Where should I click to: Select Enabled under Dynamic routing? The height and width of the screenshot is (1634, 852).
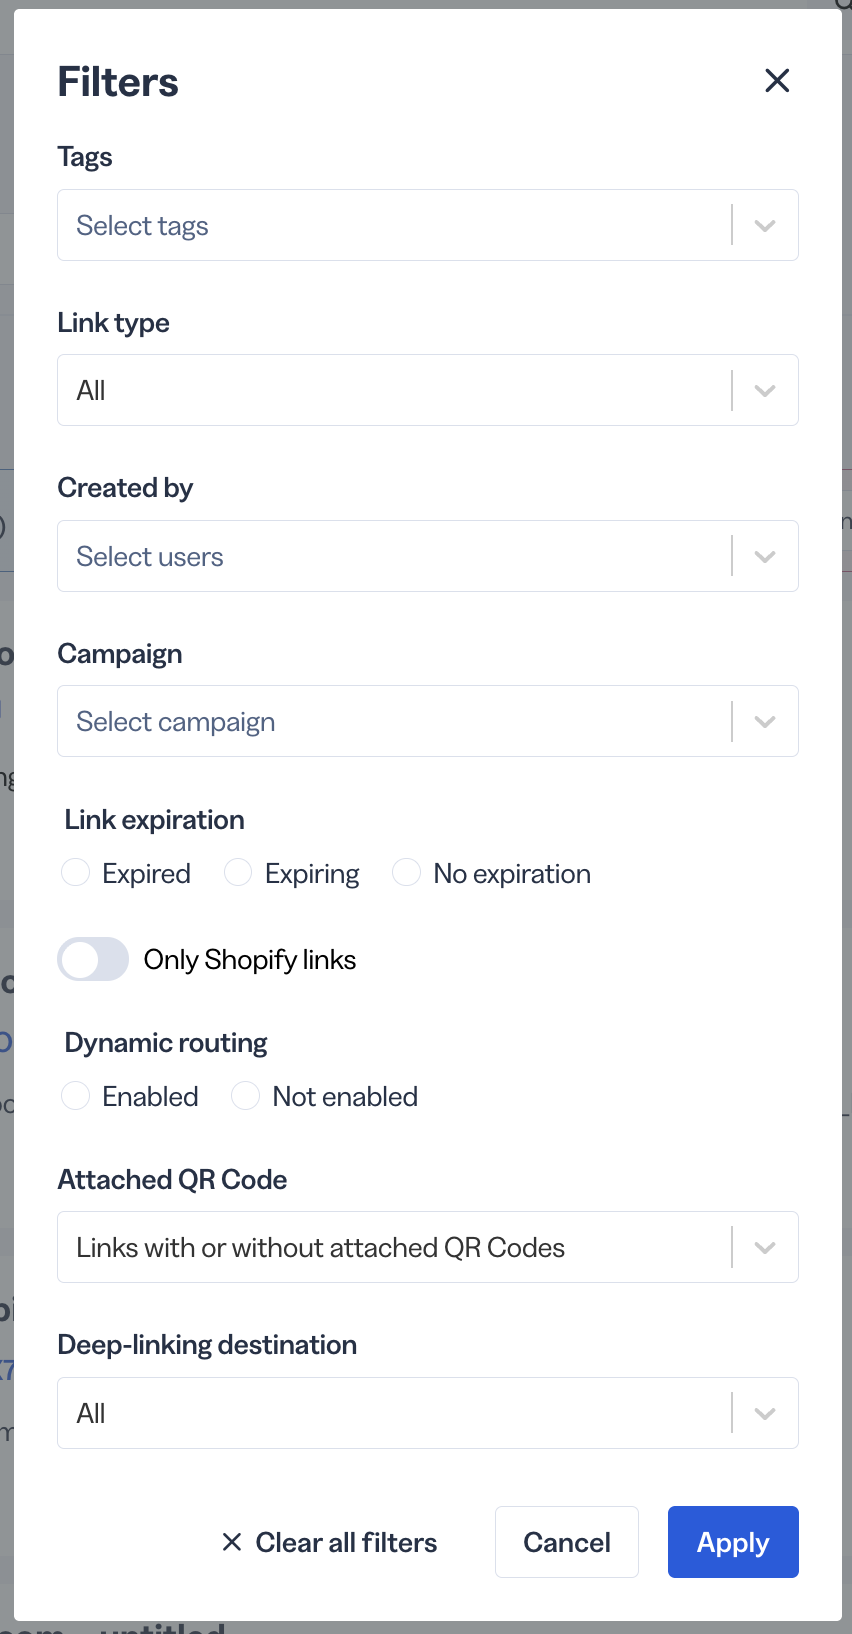[76, 1096]
